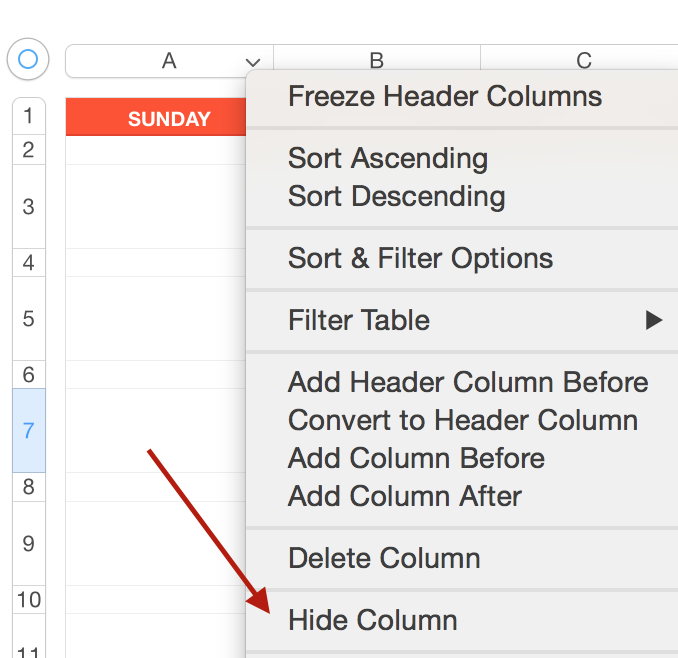
Task: Select Sort Ascending from menu
Action: click(388, 158)
